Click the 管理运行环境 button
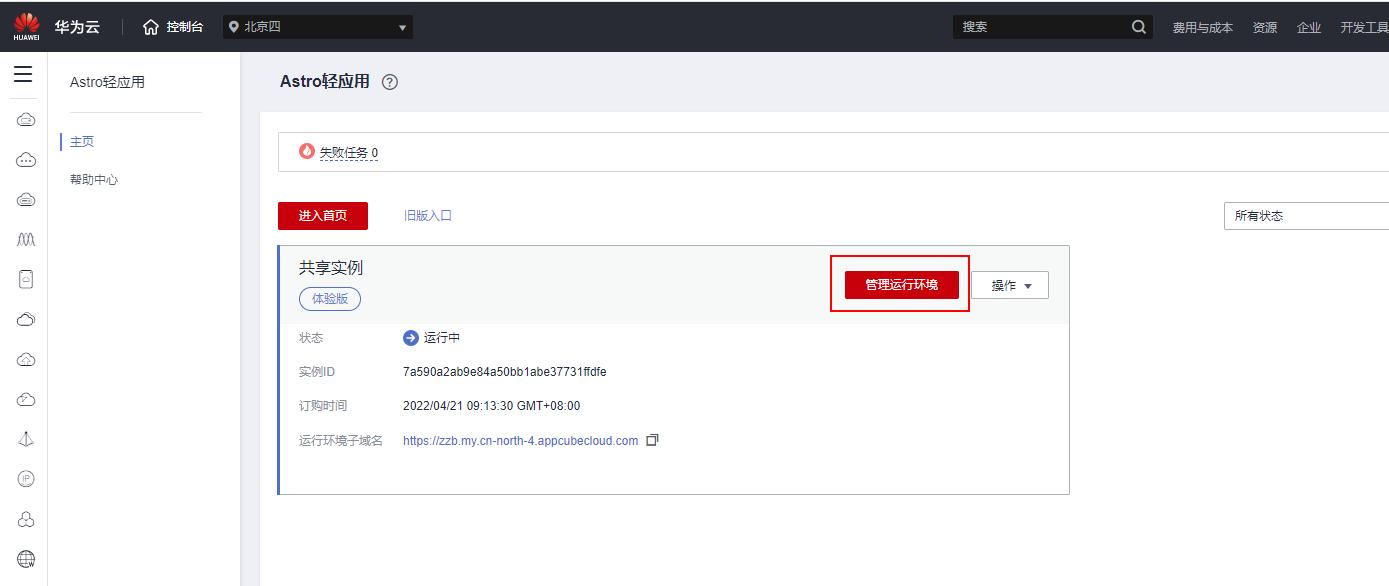 click(x=899, y=285)
